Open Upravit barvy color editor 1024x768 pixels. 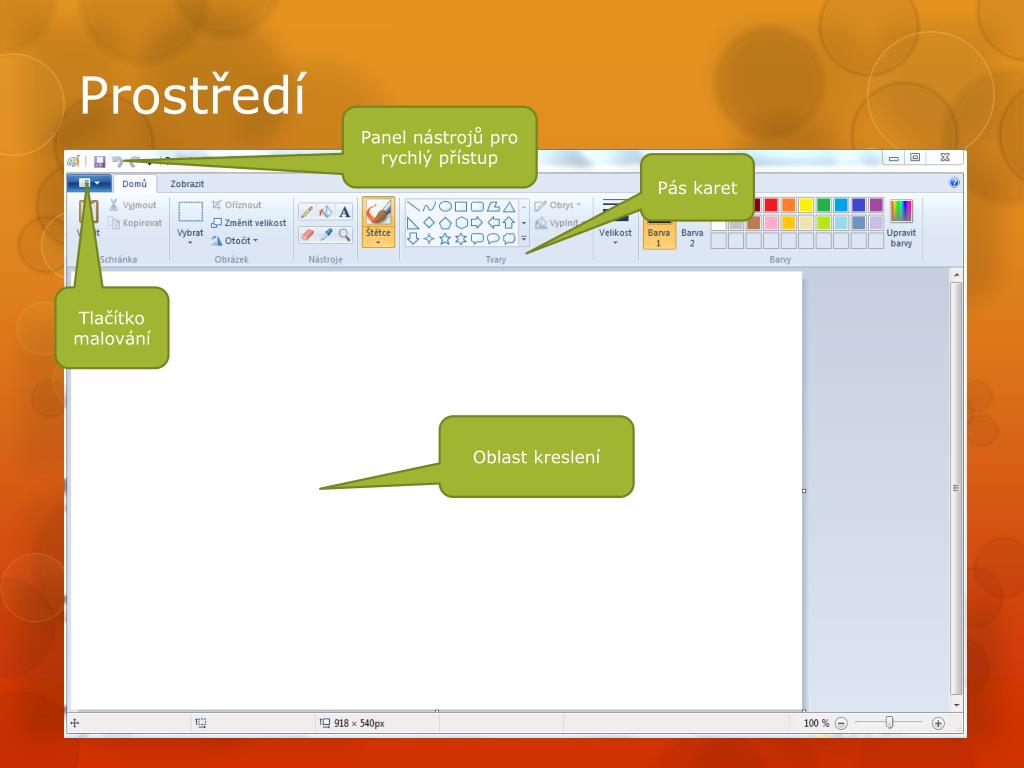tap(901, 224)
